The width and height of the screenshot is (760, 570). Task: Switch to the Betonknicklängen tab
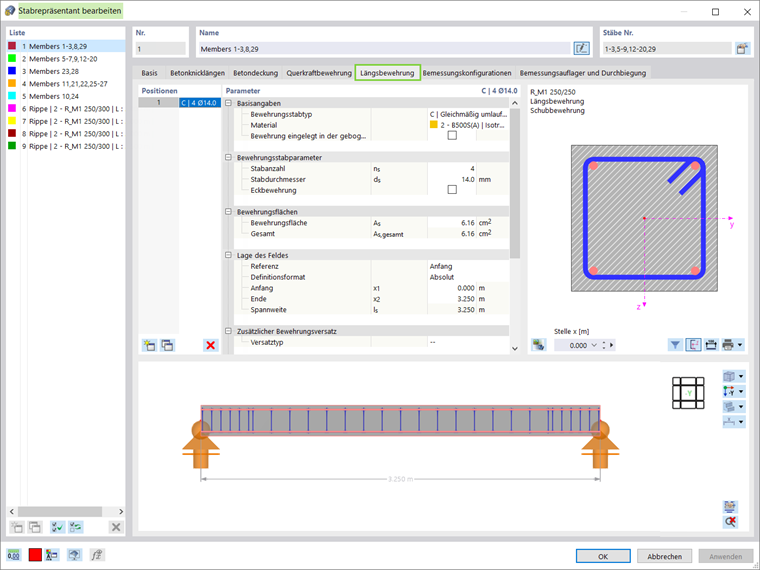197,73
